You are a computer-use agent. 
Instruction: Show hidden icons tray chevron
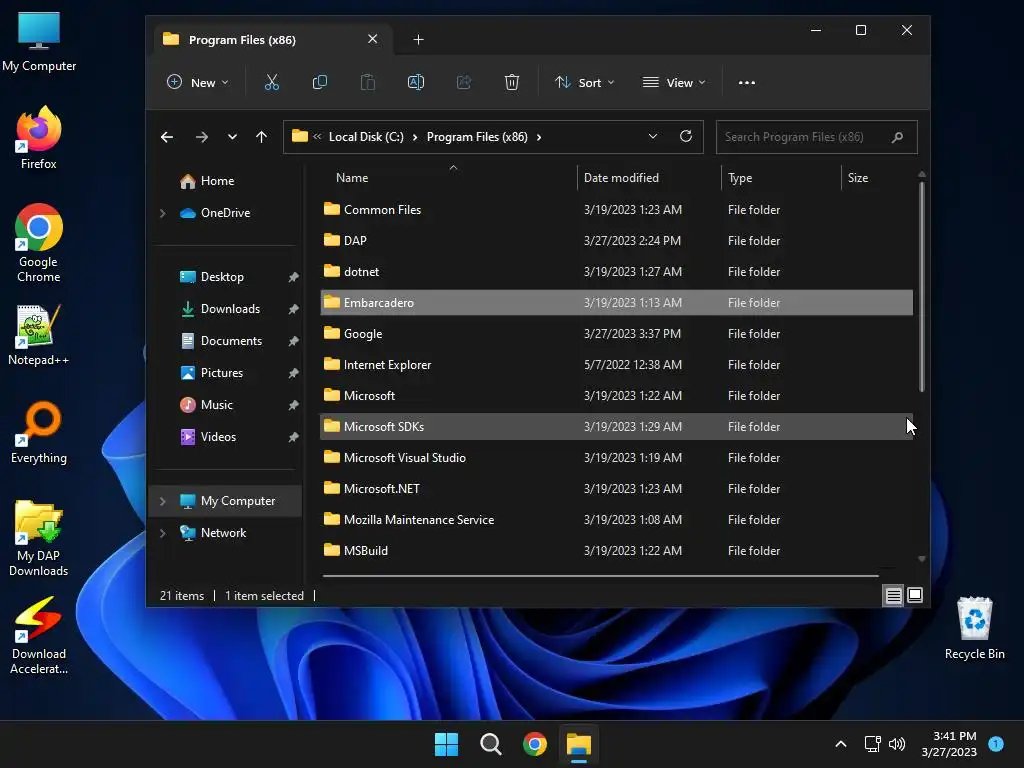[x=841, y=744]
